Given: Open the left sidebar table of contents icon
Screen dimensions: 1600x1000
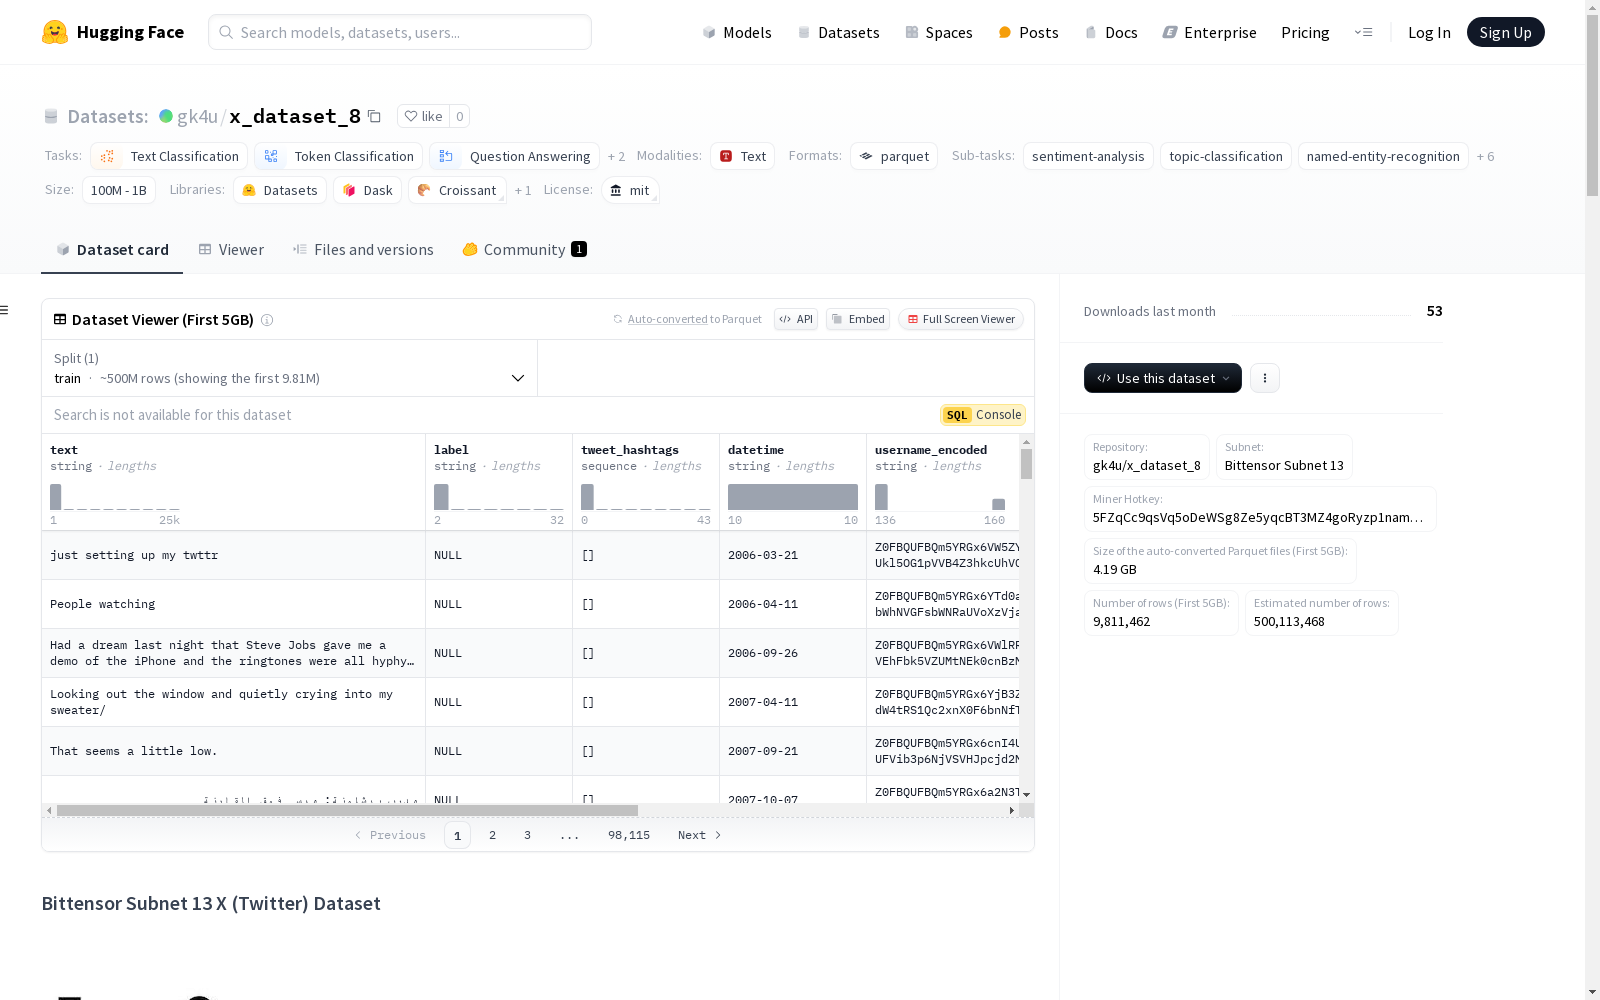Looking at the screenshot, I should click(5, 310).
